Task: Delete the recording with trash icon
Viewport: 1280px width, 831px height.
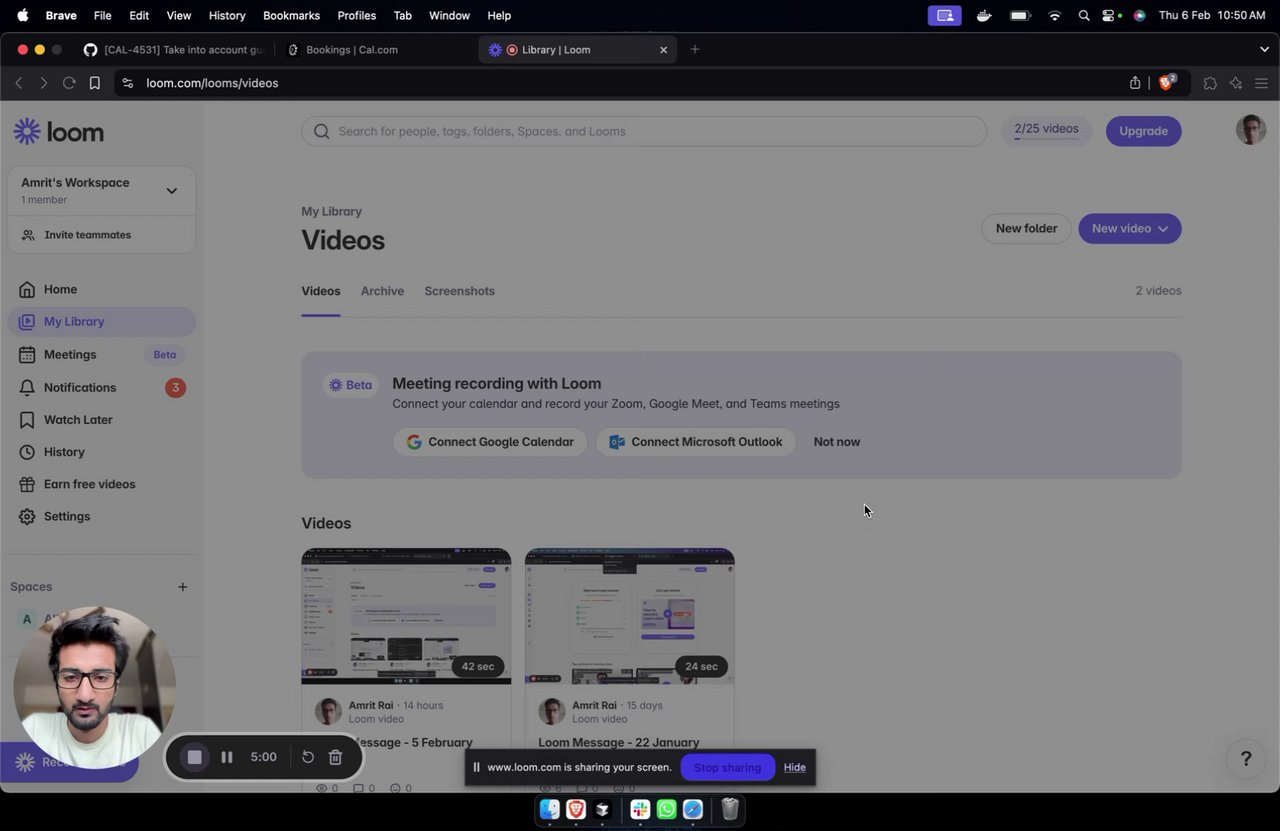Action: tap(336, 757)
